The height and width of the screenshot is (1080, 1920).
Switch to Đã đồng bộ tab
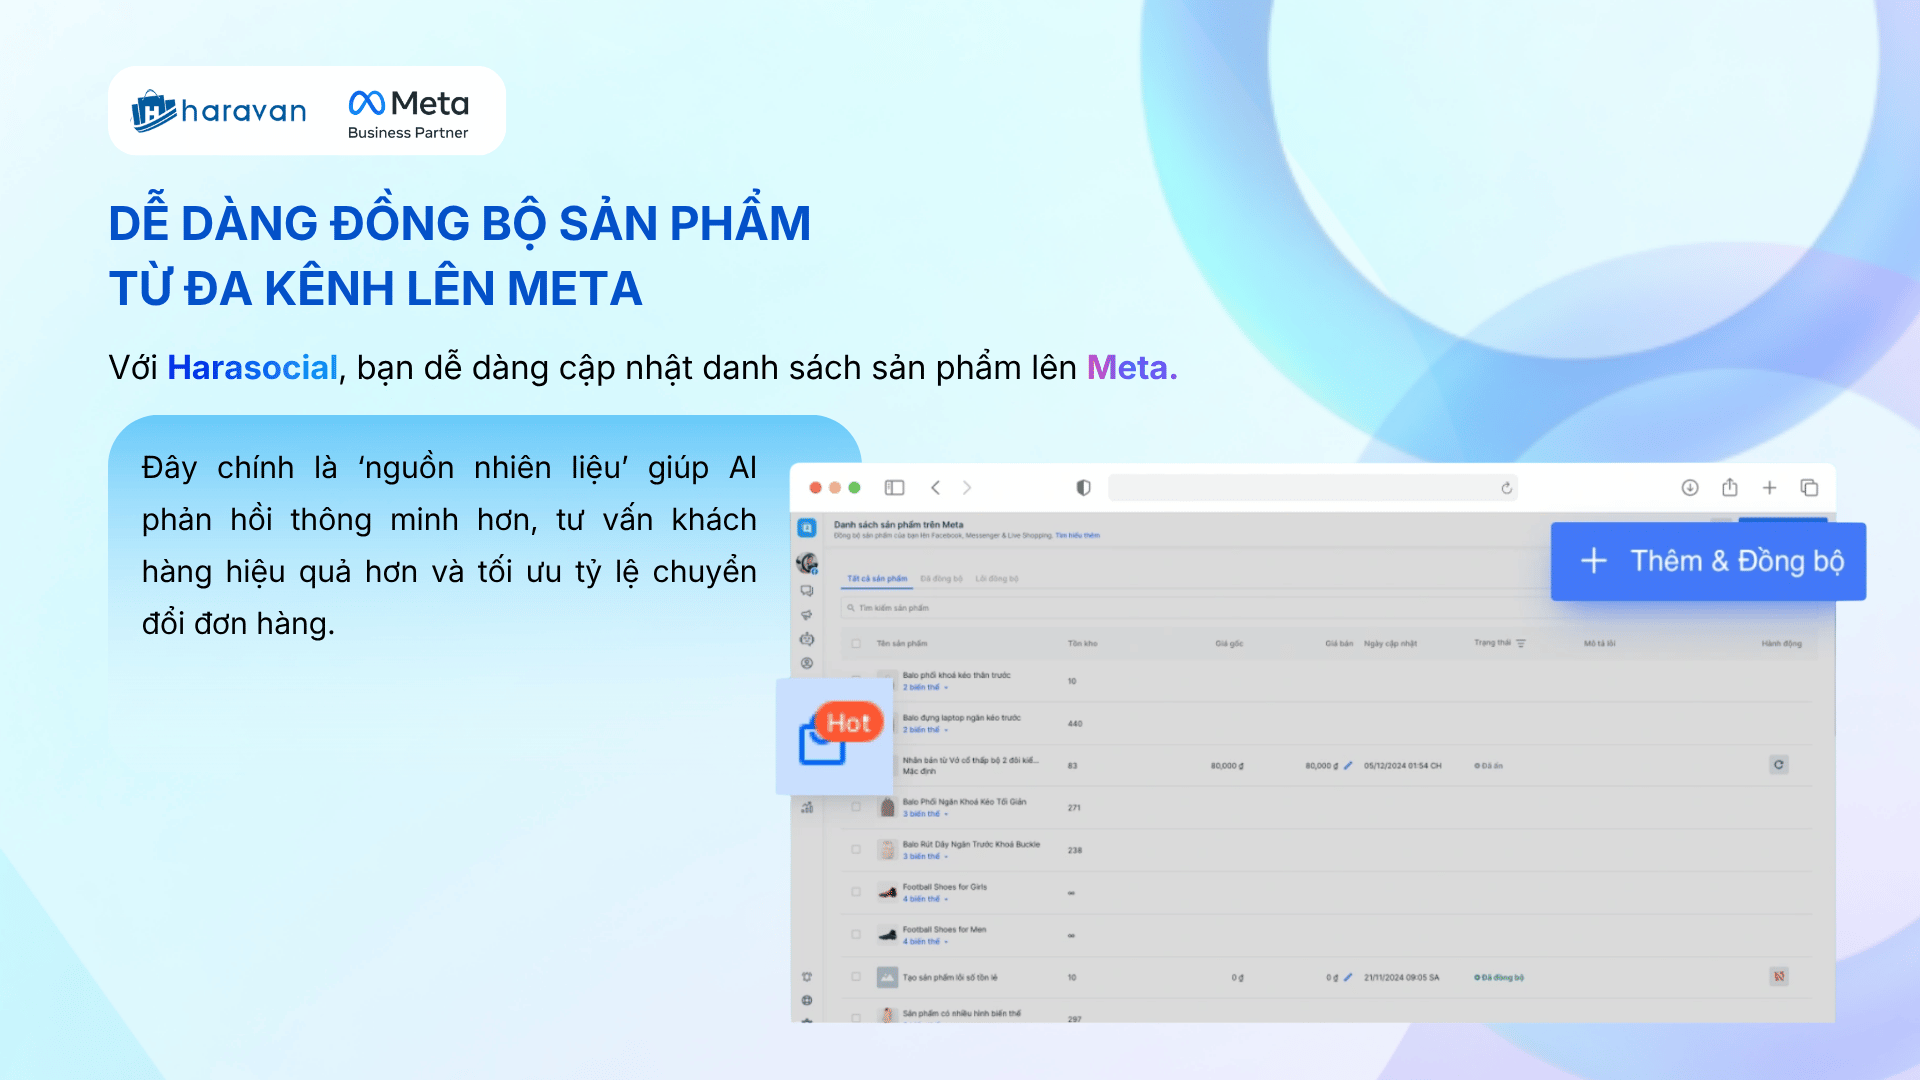tap(942, 578)
